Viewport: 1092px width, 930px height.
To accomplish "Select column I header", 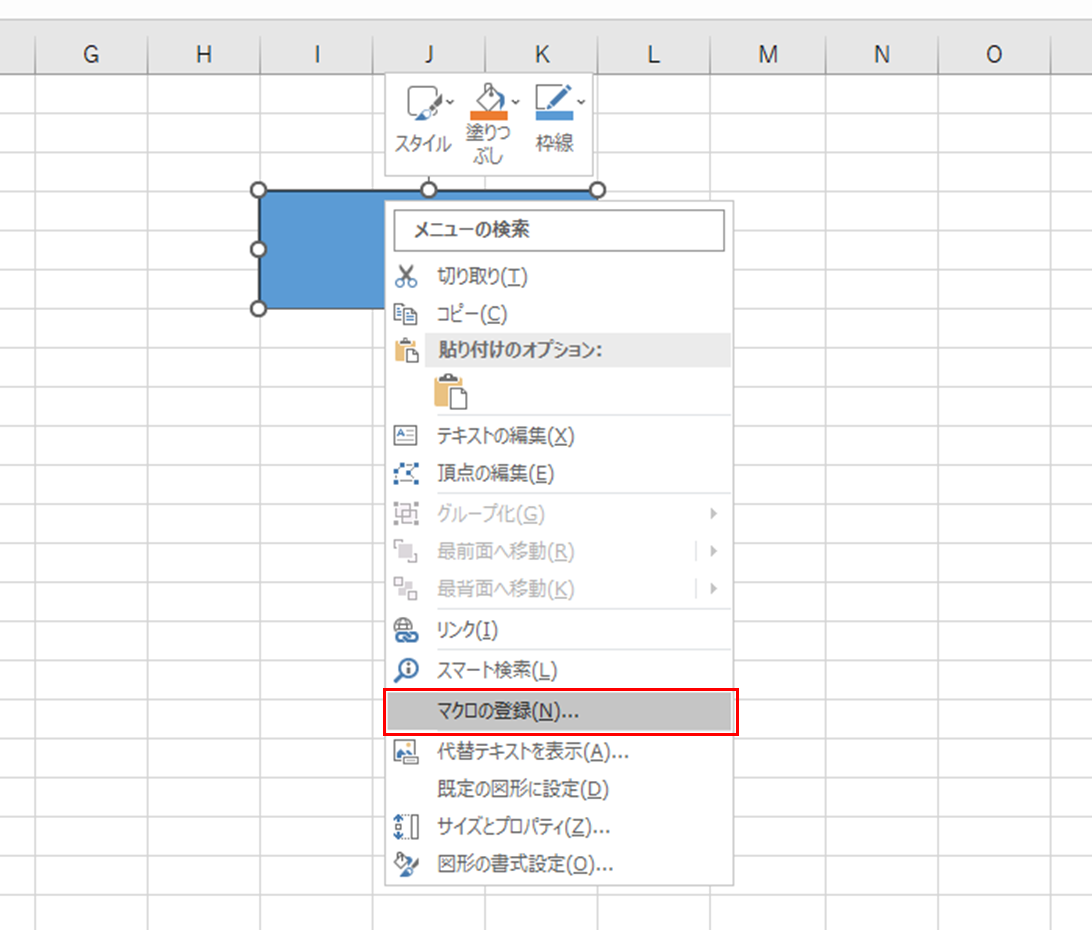I will [x=317, y=54].
